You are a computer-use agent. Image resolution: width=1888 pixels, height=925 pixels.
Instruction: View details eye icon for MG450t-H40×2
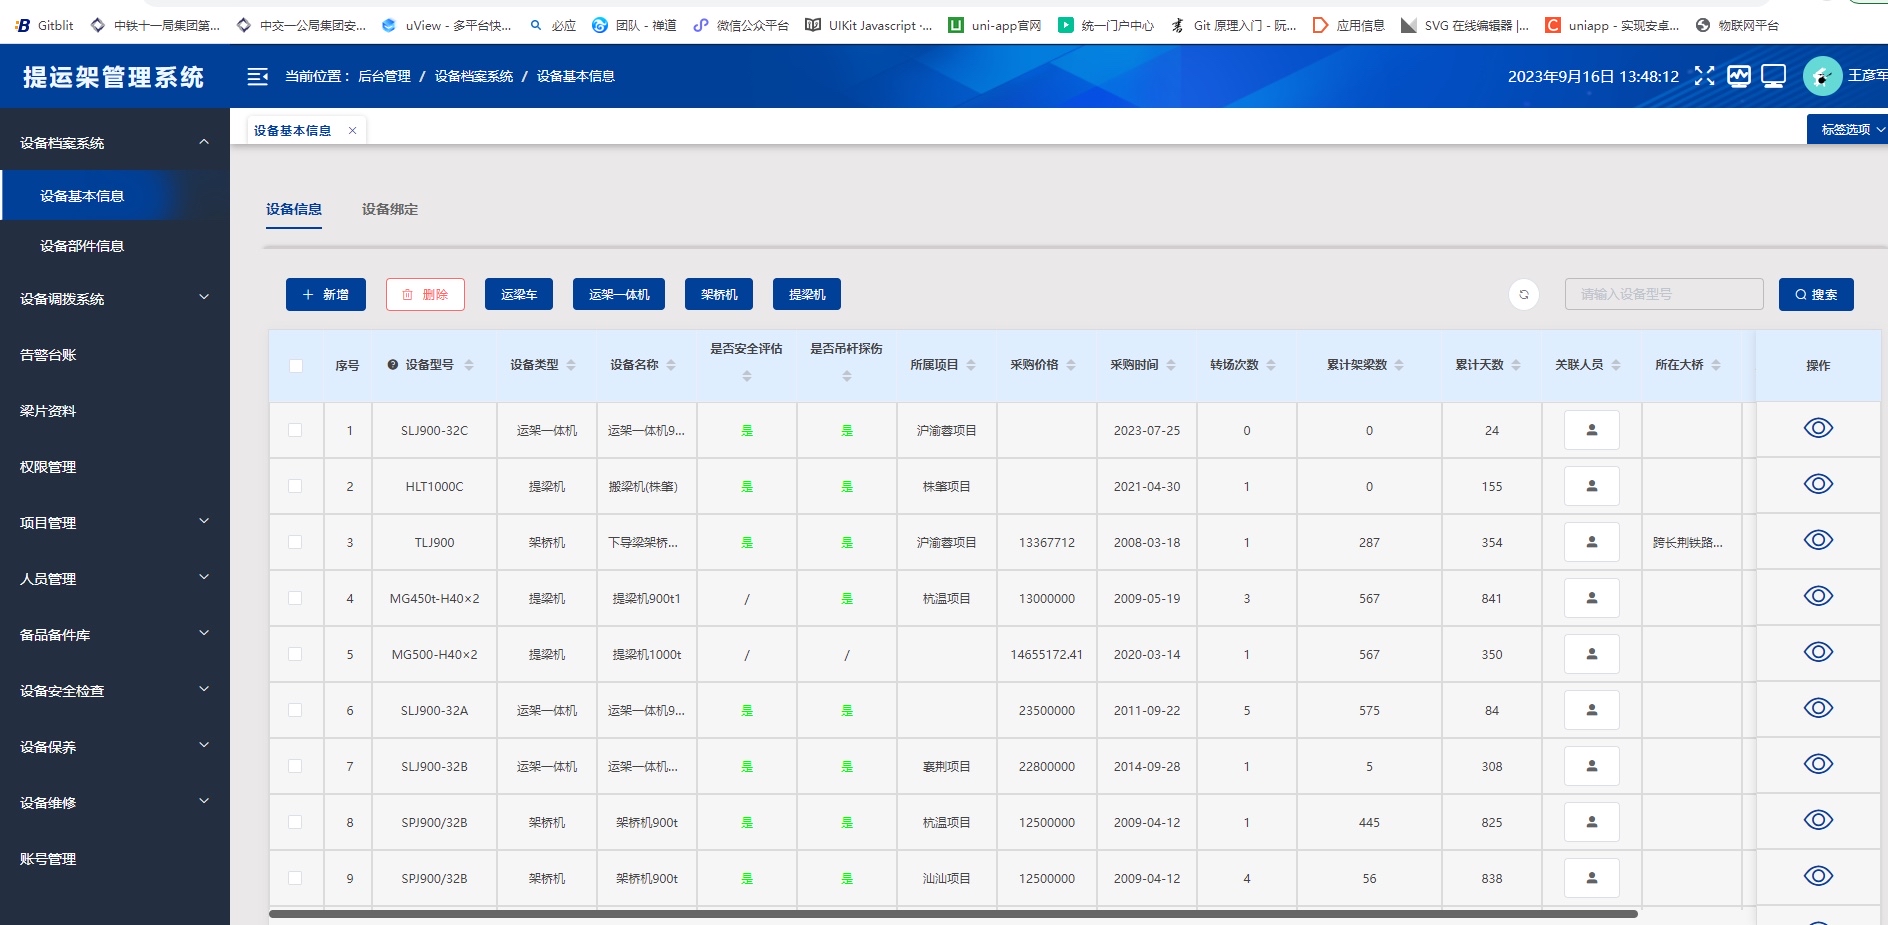pos(1818,596)
